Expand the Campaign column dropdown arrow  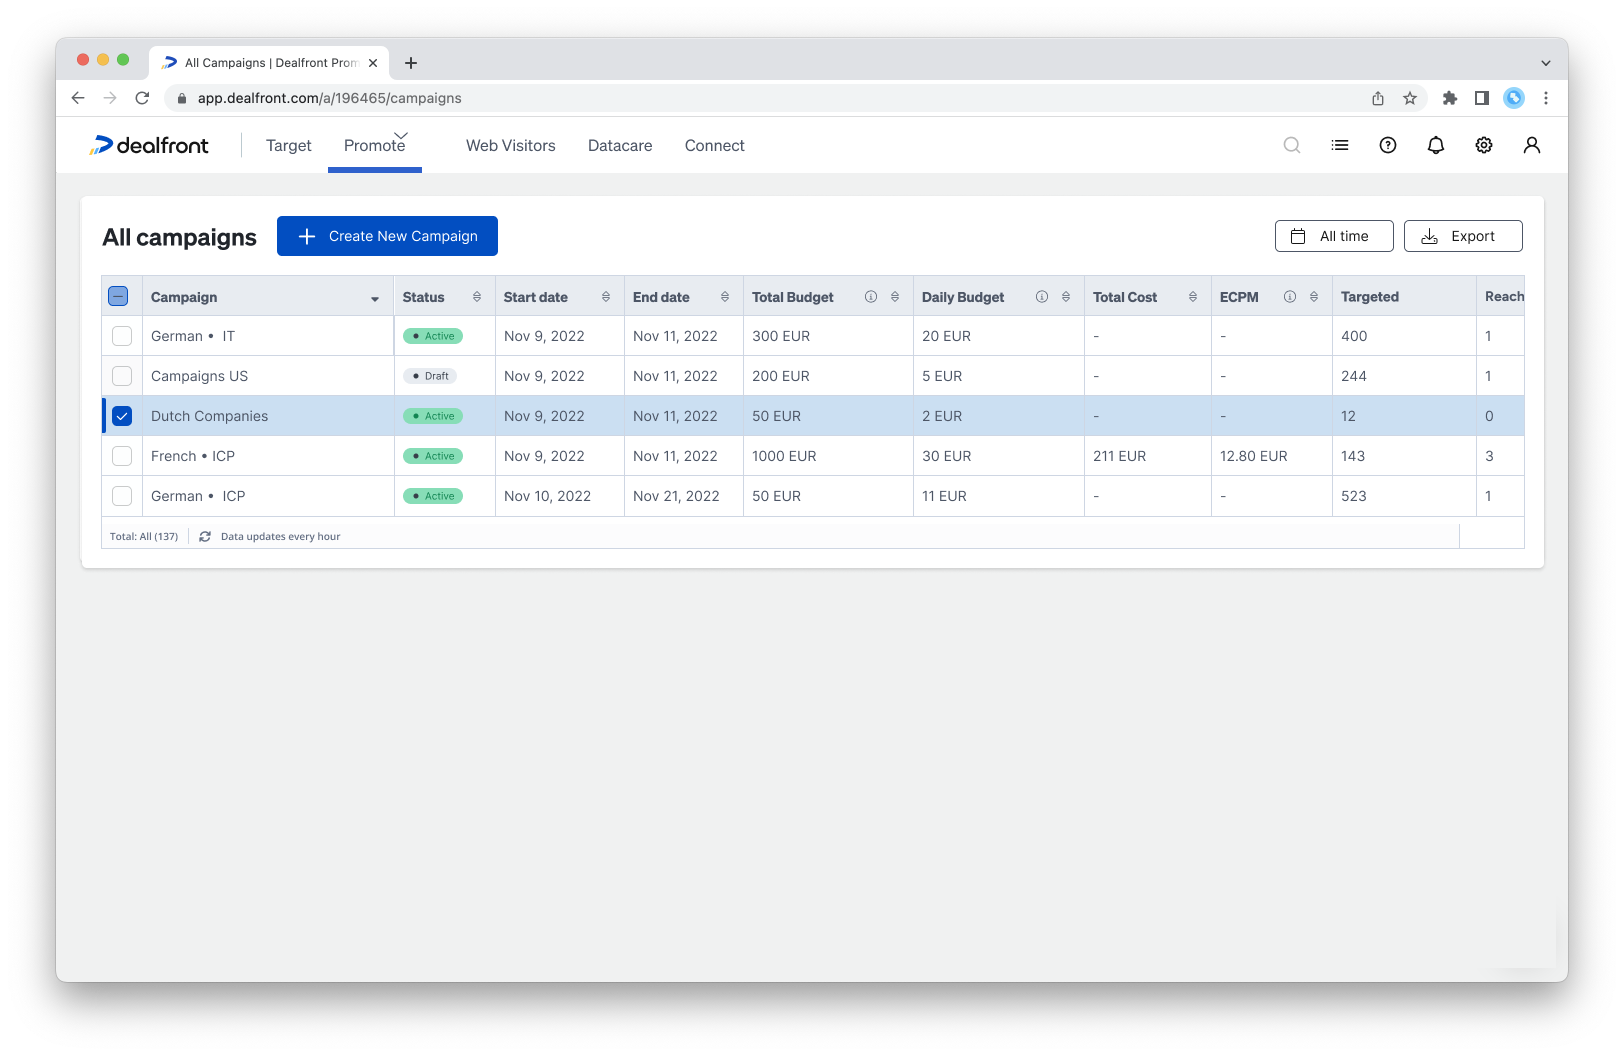click(x=375, y=299)
